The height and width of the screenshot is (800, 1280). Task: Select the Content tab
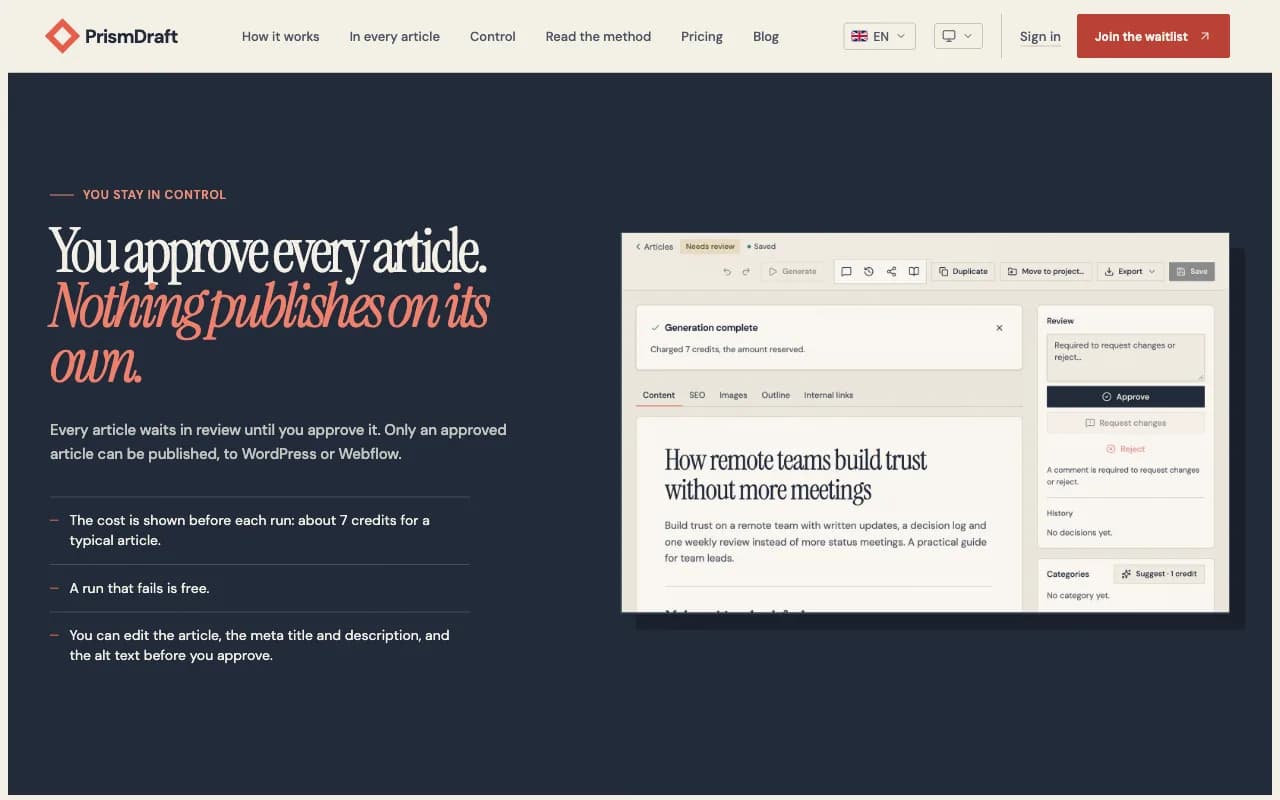(659, 395)
